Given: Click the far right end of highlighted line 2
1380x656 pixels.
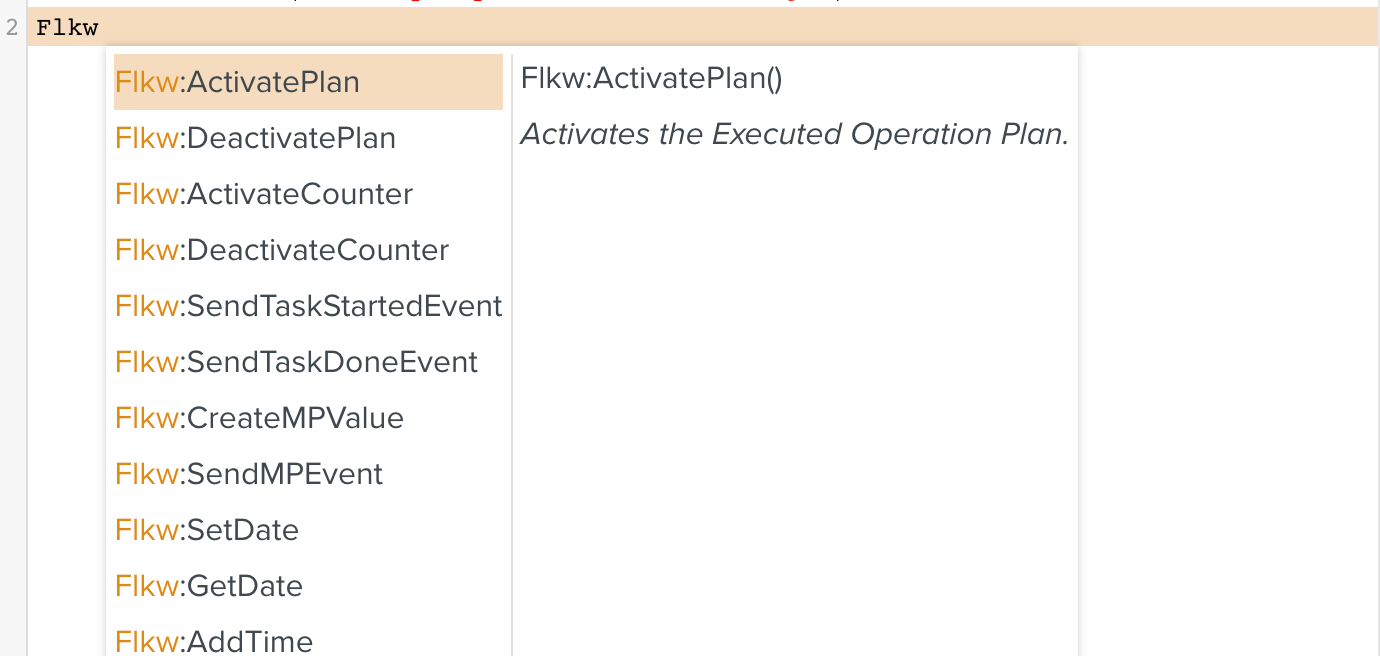Looking at the screenshot, I should (1360, 28).
